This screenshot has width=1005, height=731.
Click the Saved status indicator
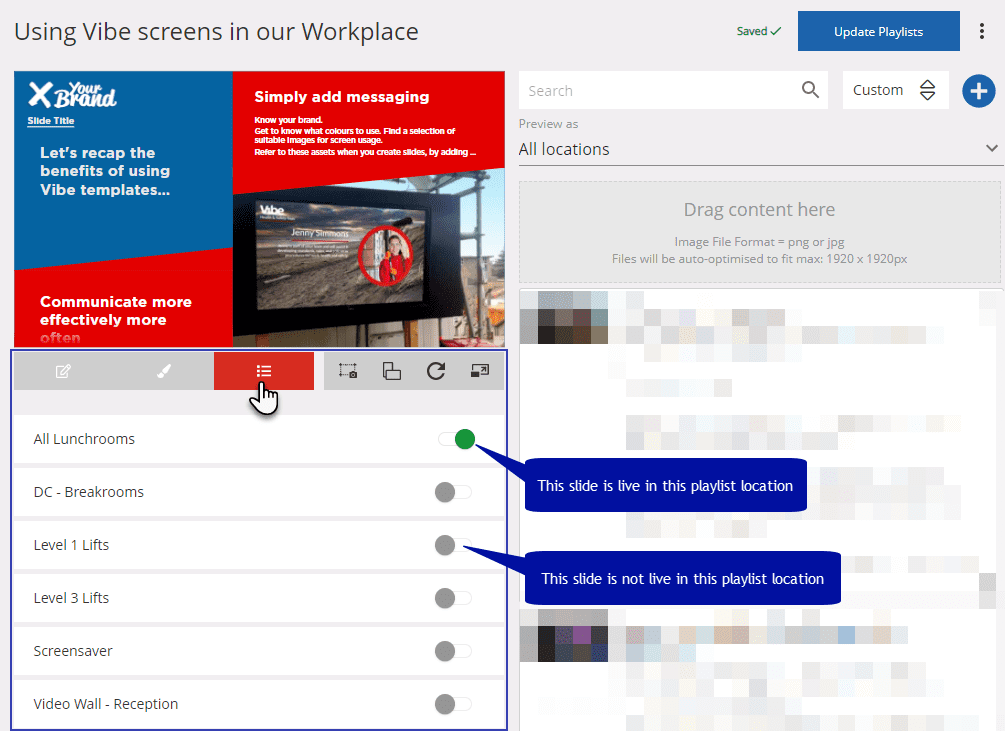tap(759, 31)
